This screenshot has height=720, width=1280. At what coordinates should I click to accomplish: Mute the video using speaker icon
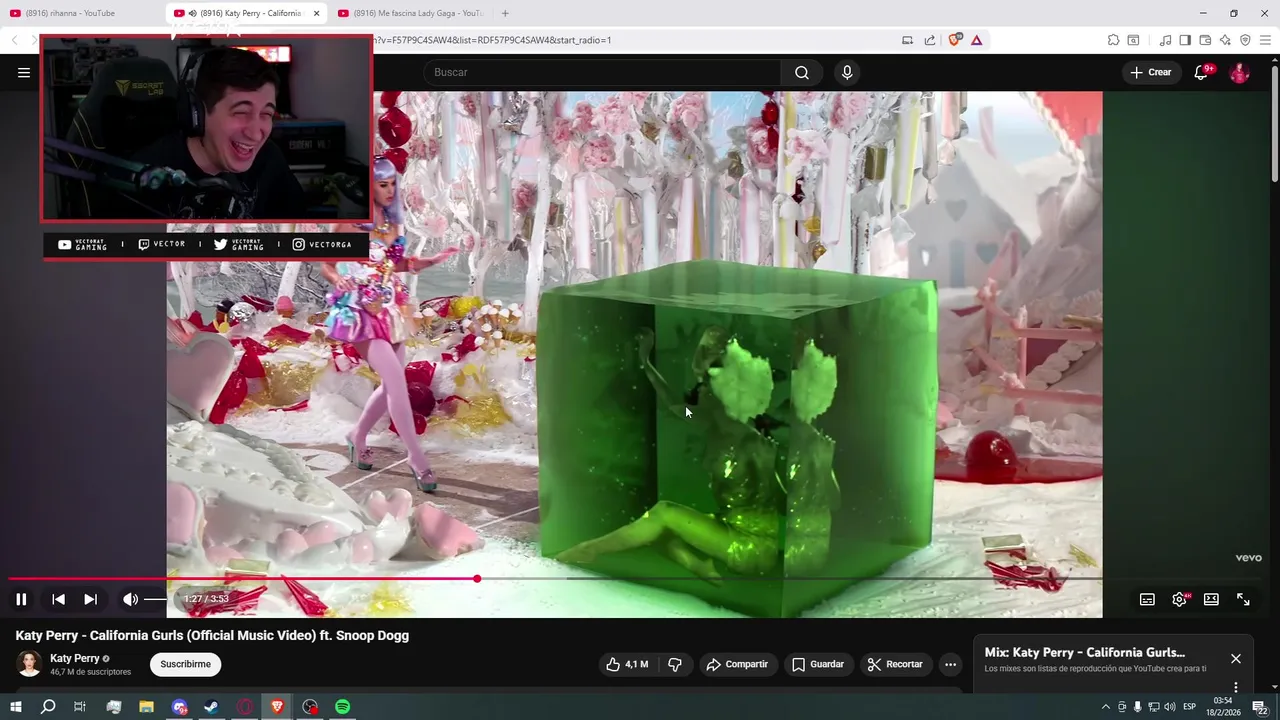coord(130,599)
